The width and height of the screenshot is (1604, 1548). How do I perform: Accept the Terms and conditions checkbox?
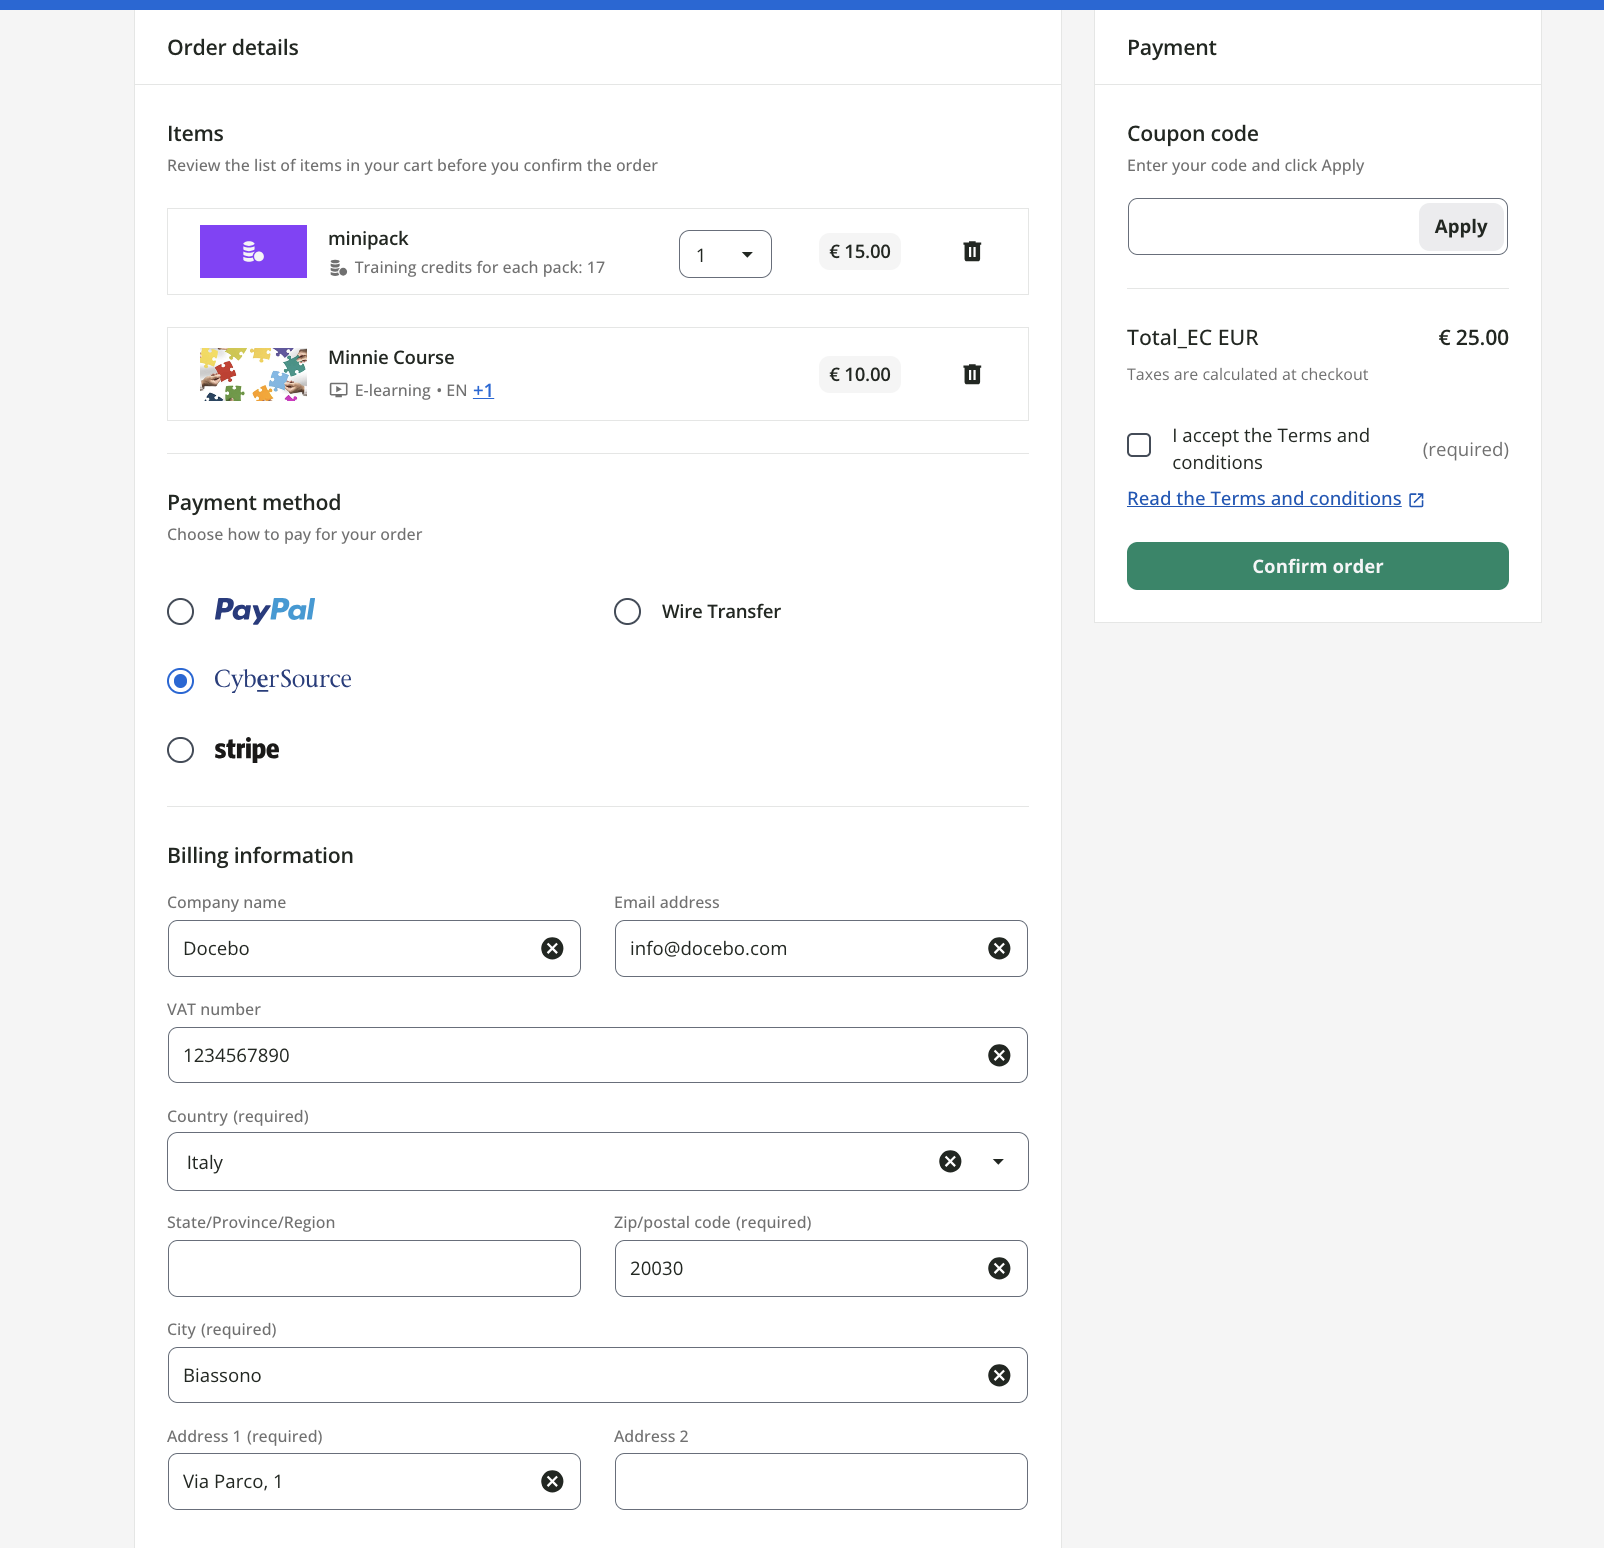1139,445
